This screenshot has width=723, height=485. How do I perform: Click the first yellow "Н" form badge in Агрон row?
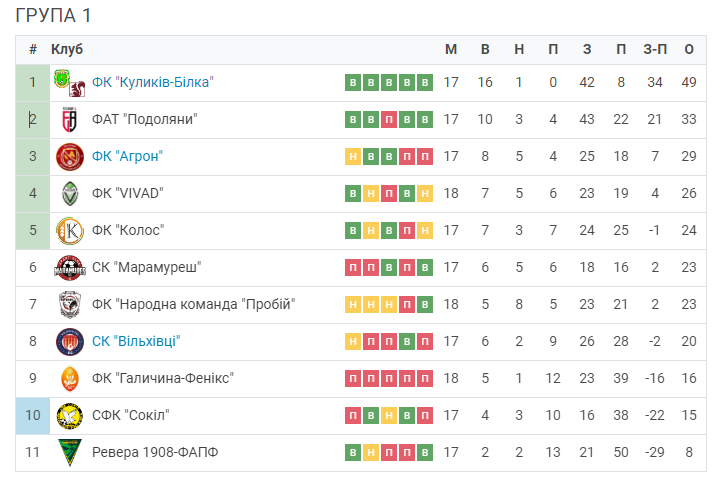[353, 156]
